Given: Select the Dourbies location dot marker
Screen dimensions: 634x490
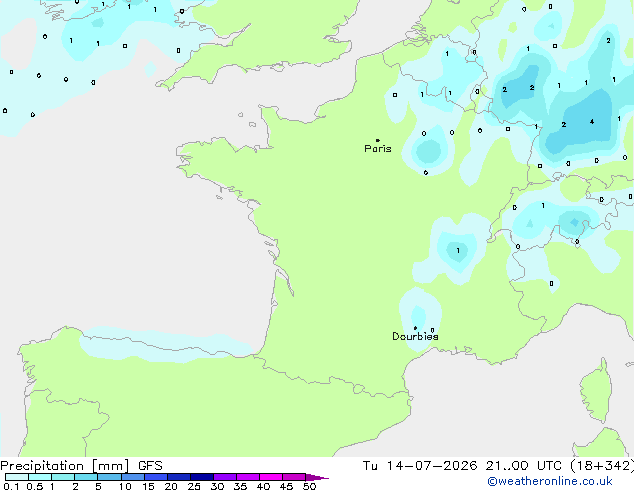Looking at the screenshot, I should tap(415, 328).
